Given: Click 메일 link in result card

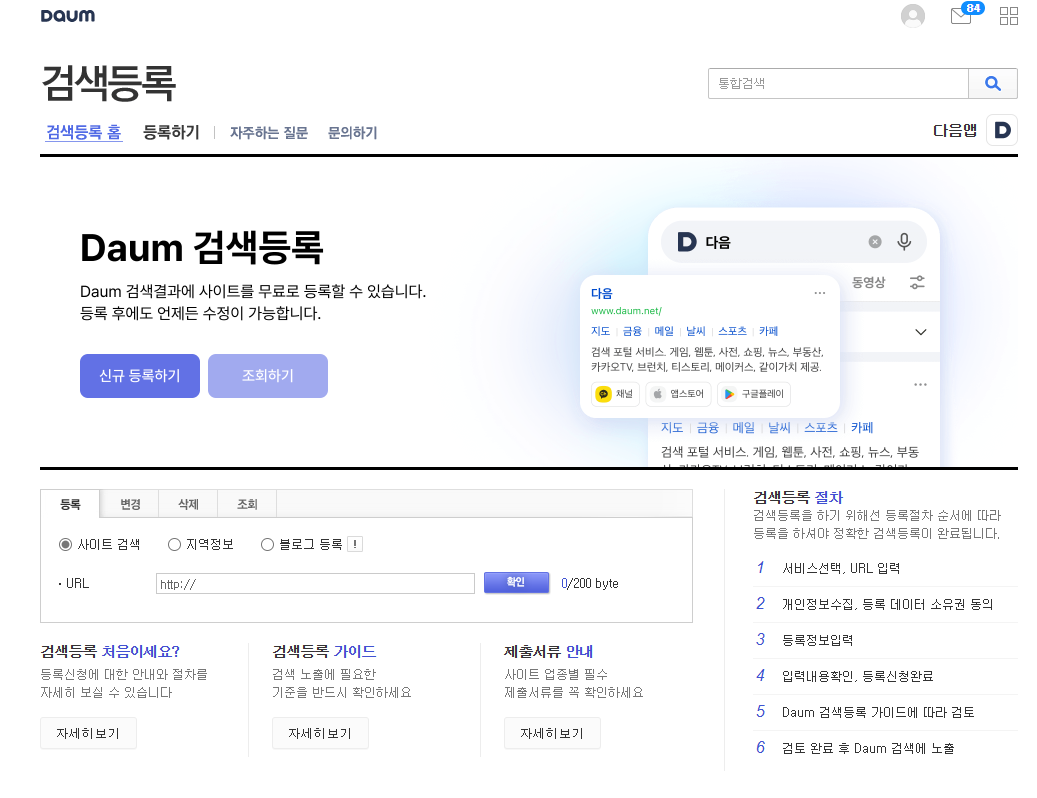Looking at the screenshot, I should 664,331.
